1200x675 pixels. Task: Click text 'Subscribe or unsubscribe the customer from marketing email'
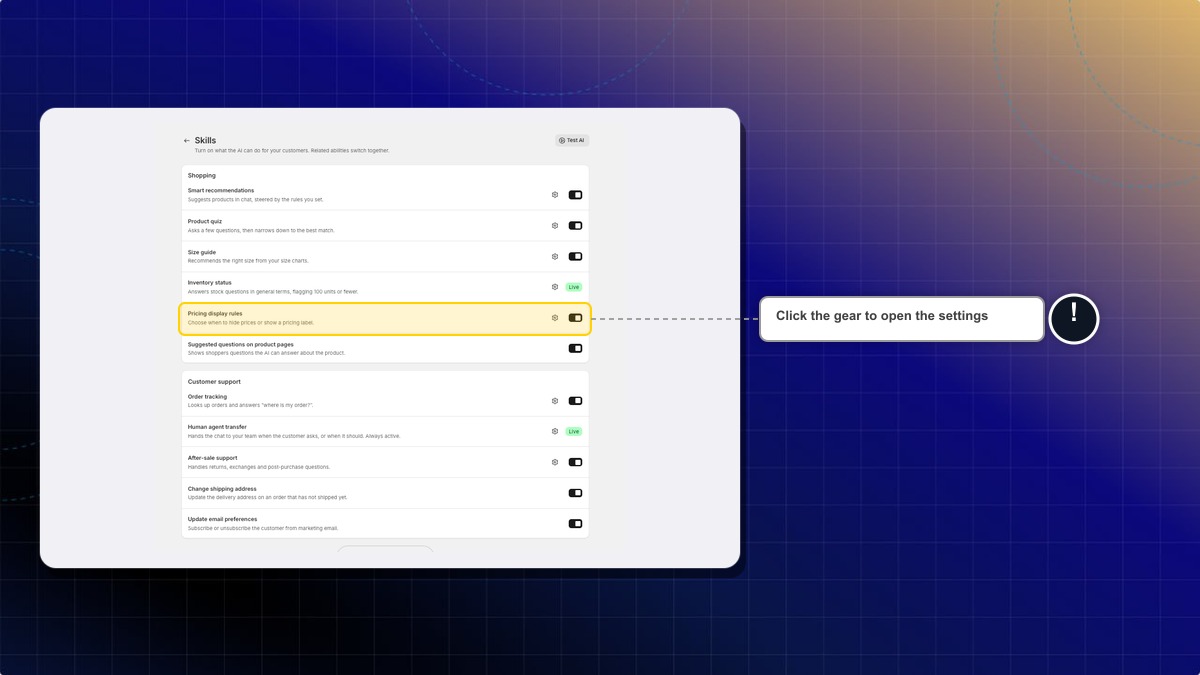pyautogui.click(x=263, y=528)
